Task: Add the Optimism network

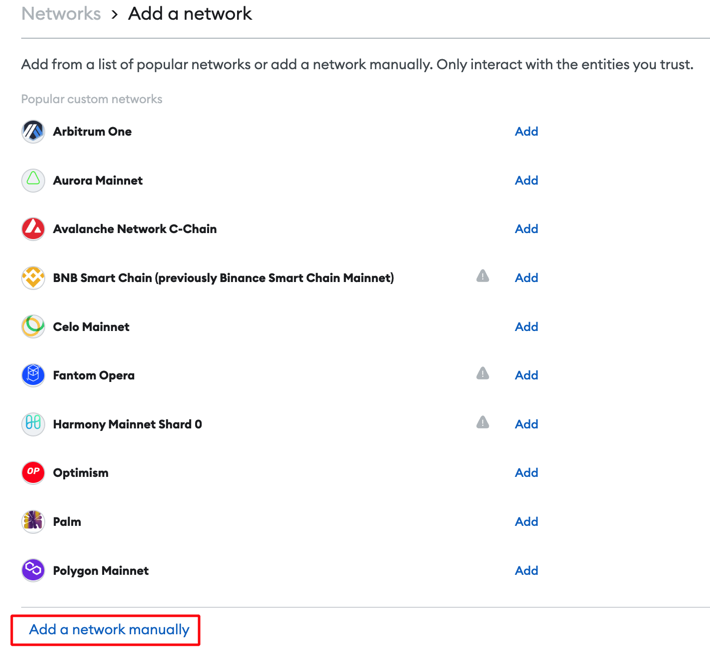Action: coord(526,472)
